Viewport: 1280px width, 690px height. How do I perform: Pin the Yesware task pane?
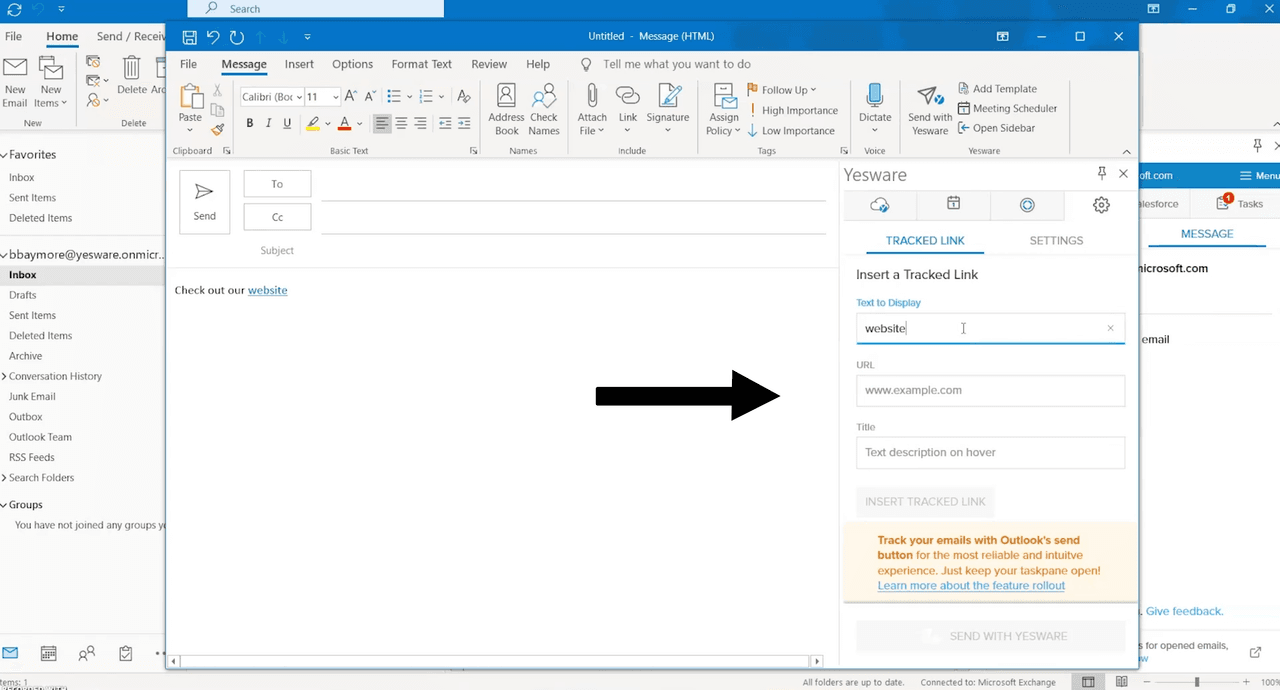(x=1102, y=173)
